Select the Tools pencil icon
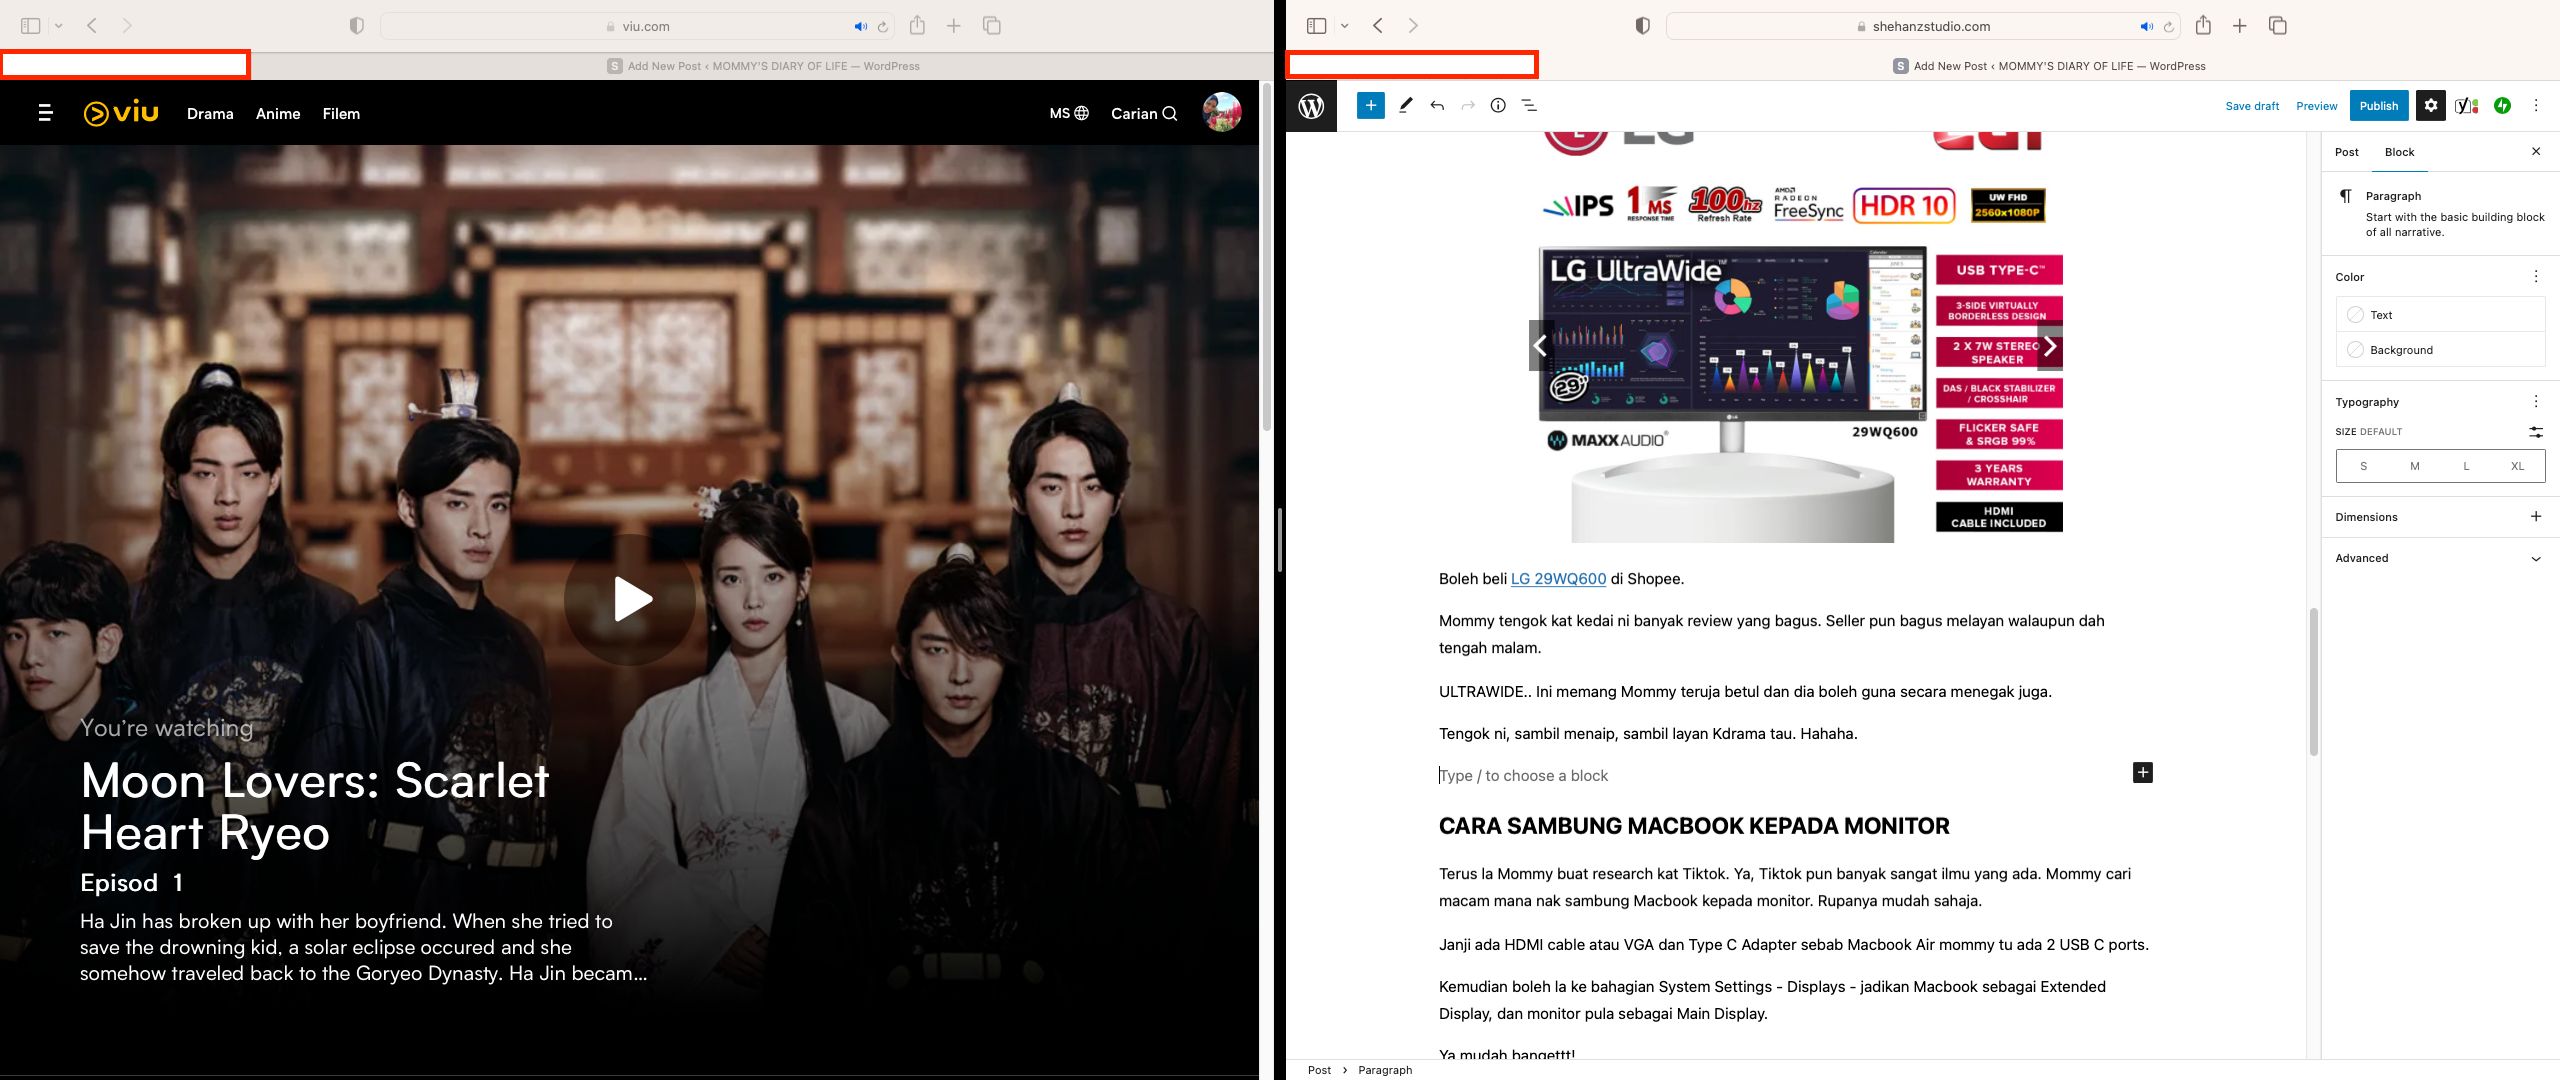 pos(1406,105)
